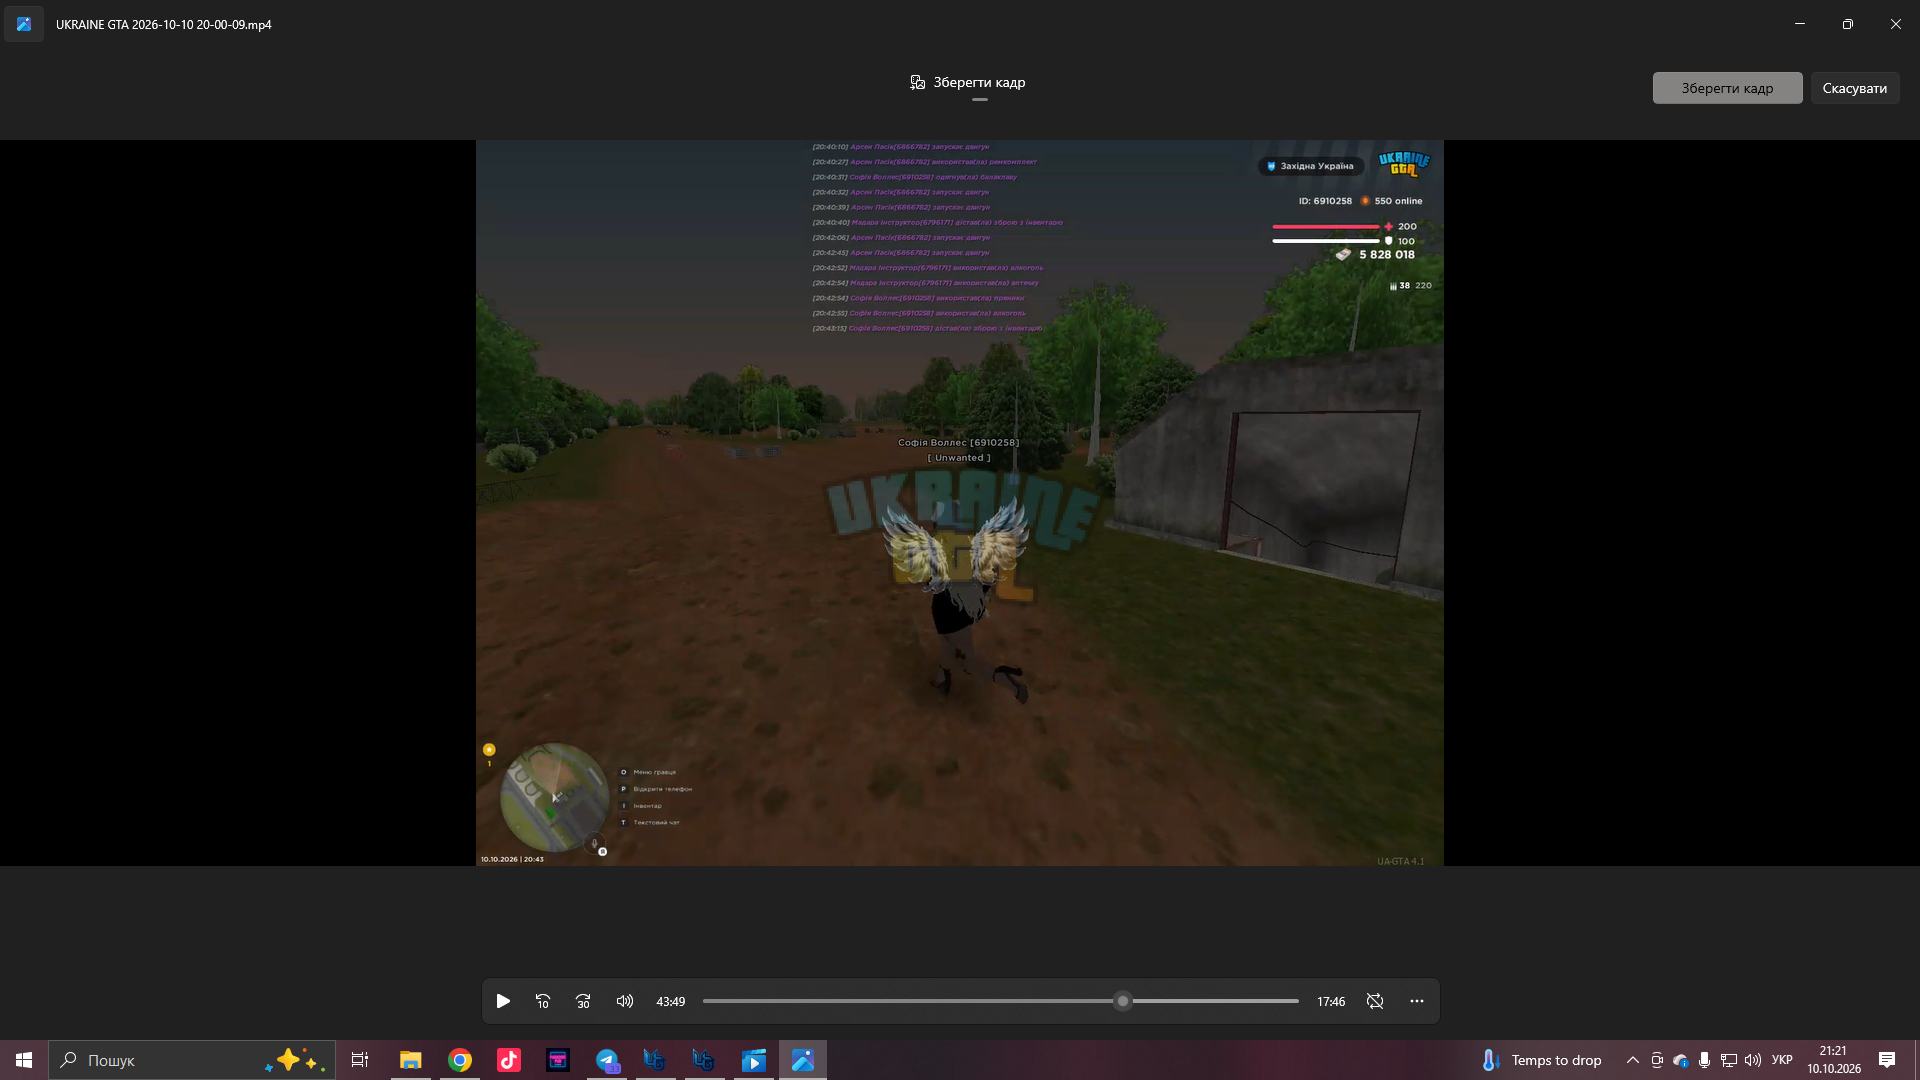
Task: Click the Photos app icon in title bar
Action: point(24,24)
